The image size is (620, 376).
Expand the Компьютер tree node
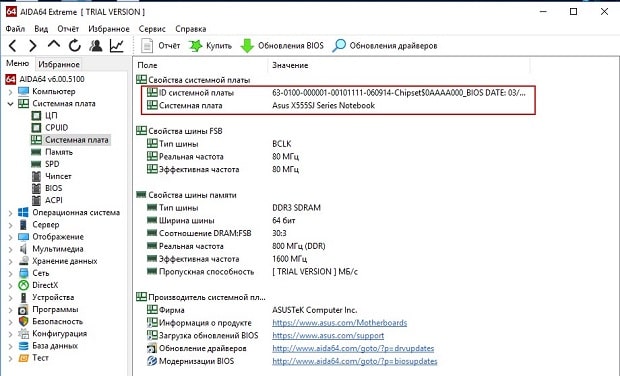(11, 92)
